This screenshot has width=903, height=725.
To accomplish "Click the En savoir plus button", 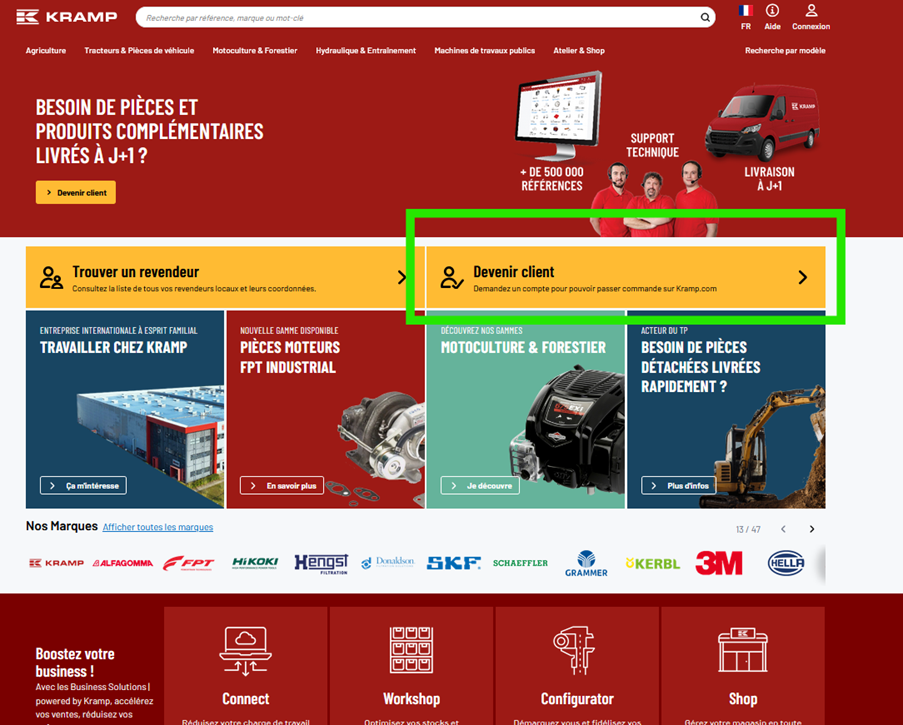I will pyautogui.click(x=282, y=486).
